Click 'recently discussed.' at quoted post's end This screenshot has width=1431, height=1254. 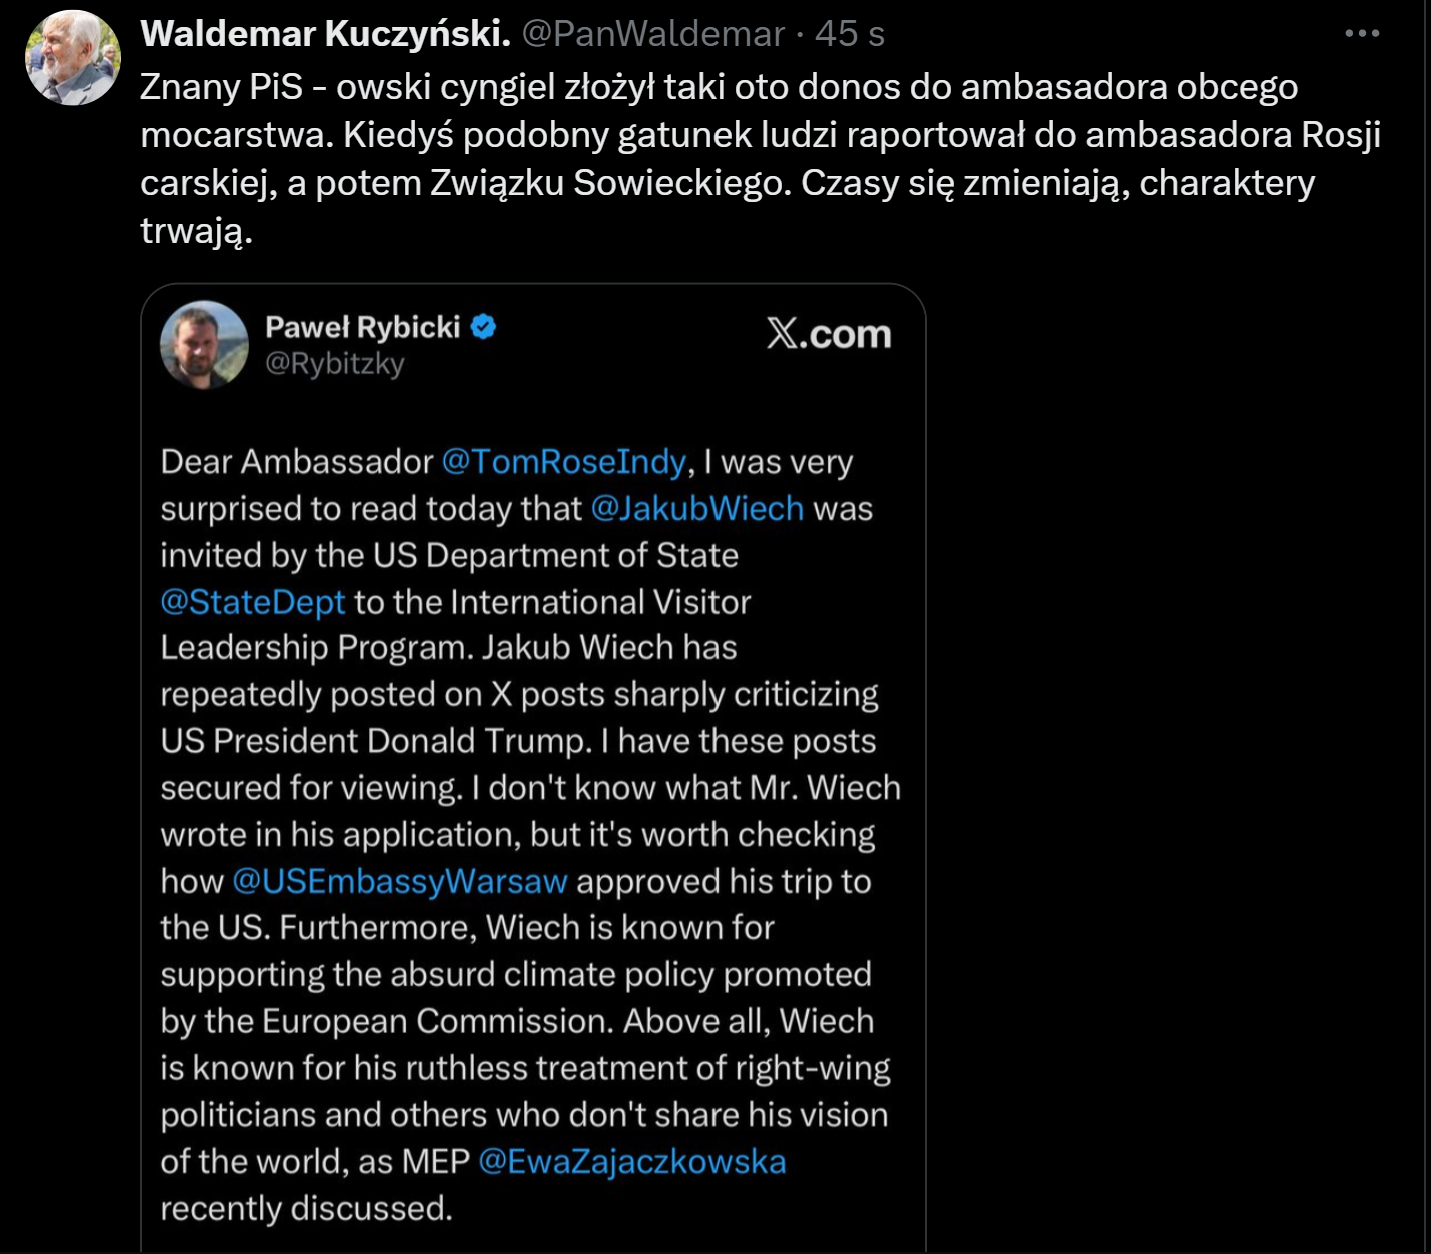click(306, 1208)
